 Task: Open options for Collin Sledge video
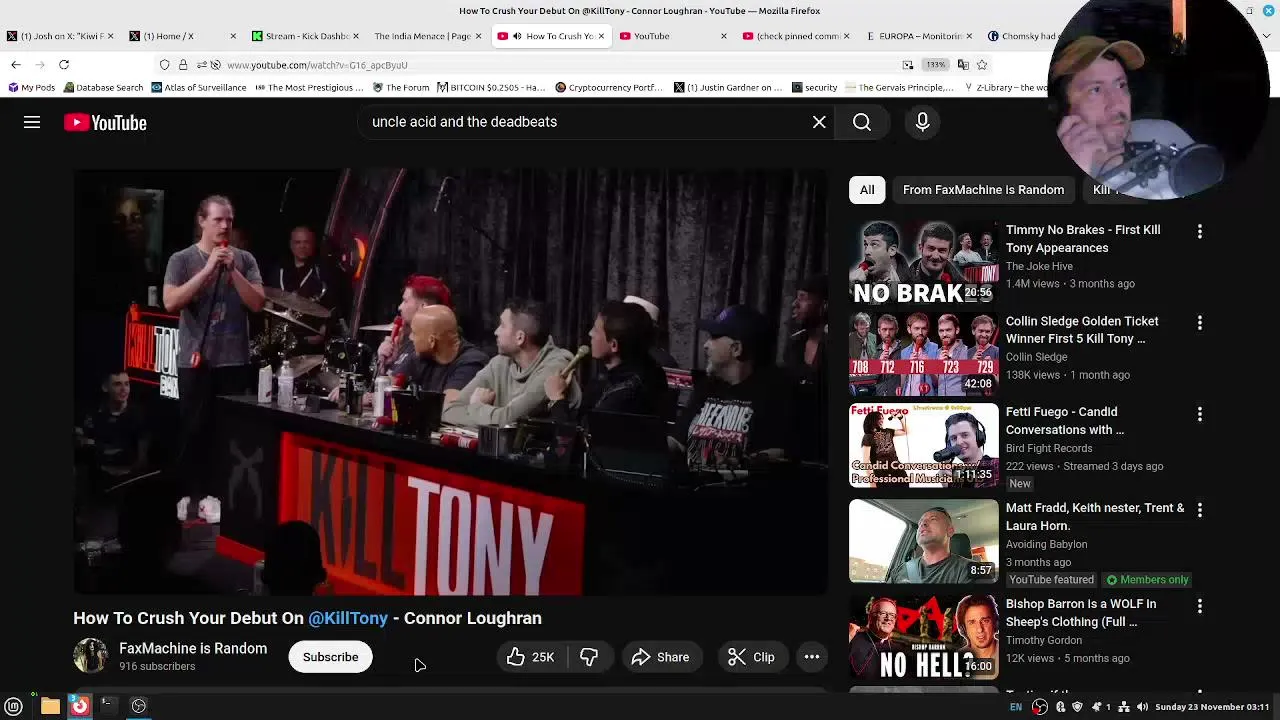point(1200,323)
